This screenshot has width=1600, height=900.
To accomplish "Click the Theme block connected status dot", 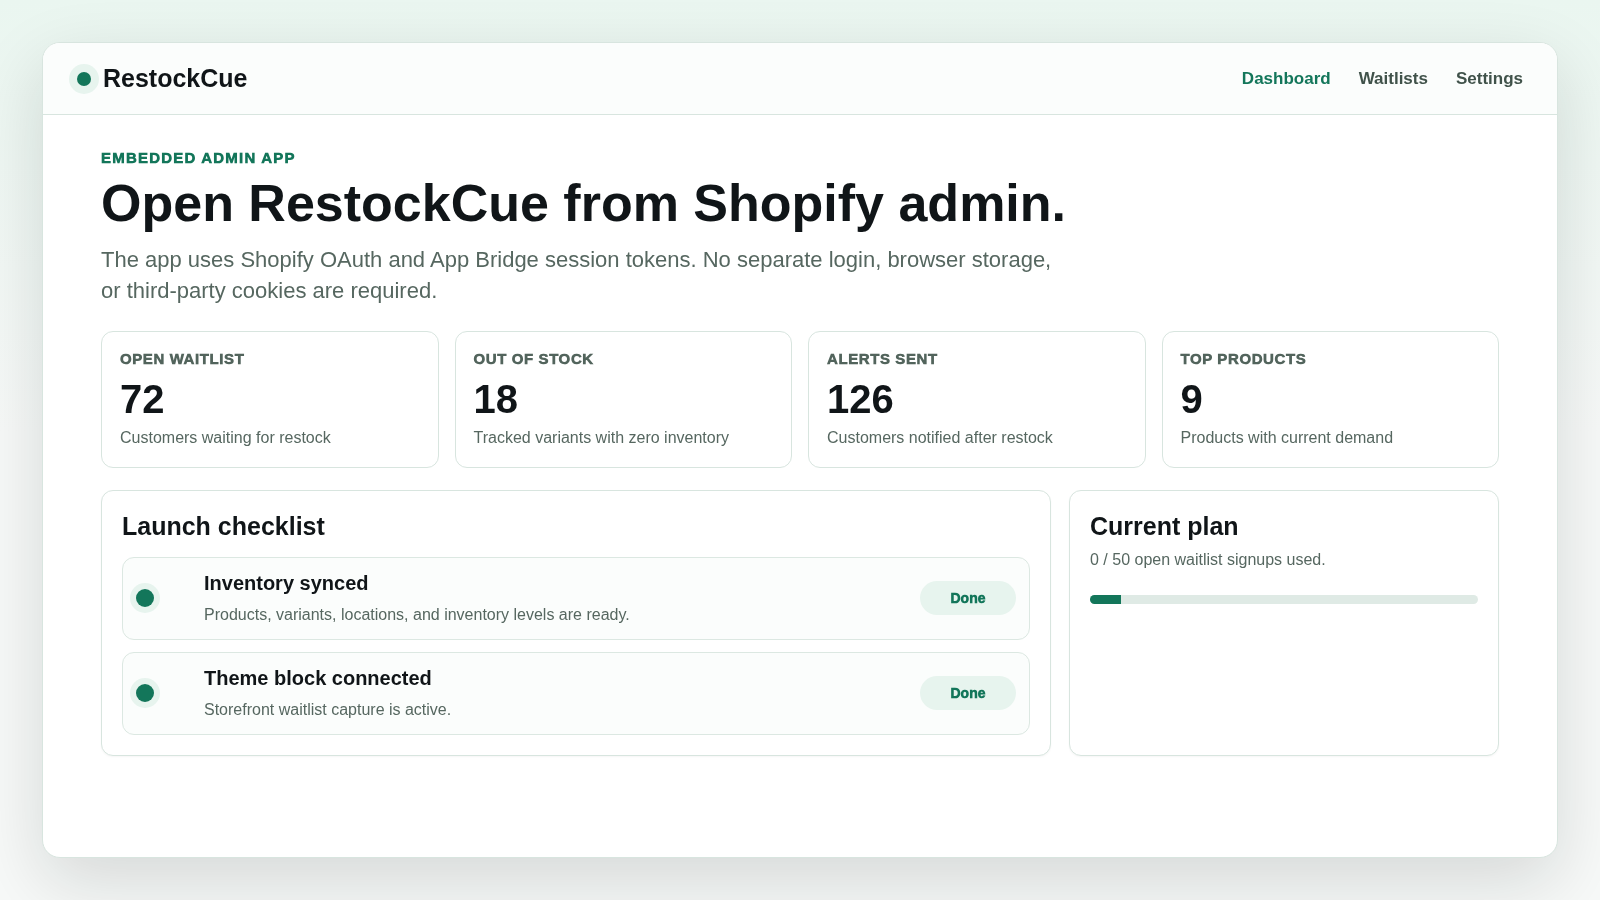I will 145,693.
